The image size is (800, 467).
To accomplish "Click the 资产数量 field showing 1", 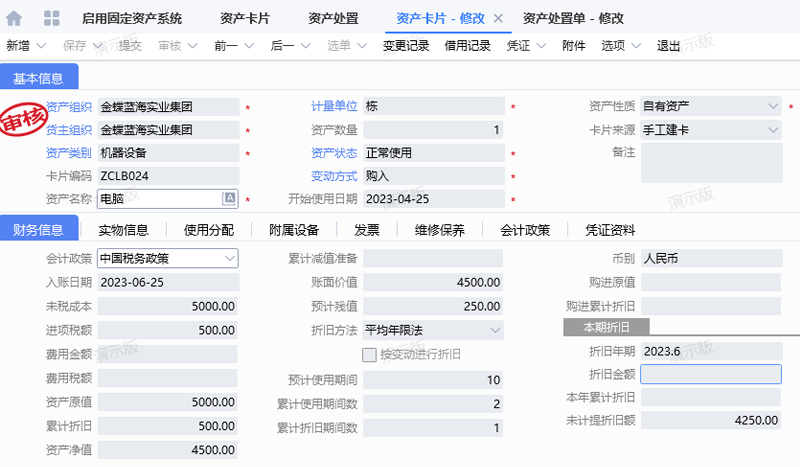I will coord(433,130).
